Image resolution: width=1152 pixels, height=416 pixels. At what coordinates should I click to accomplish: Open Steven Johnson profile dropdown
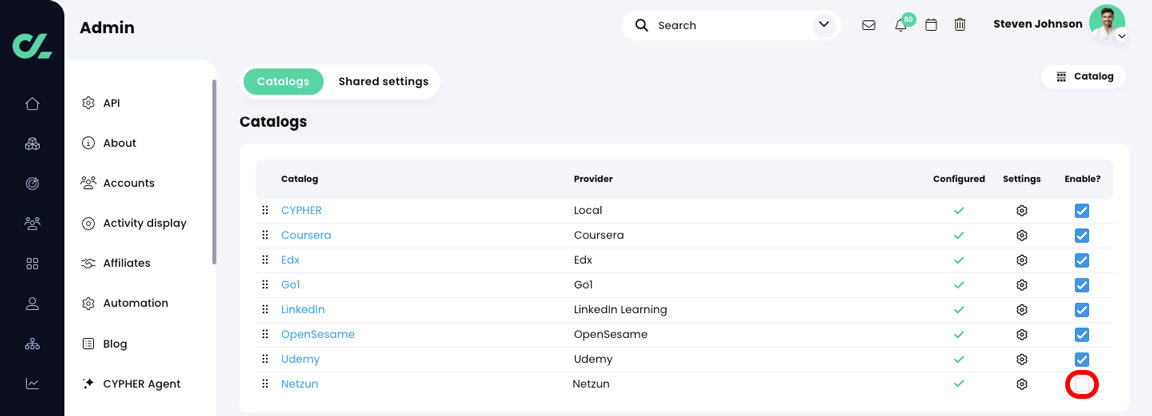coord(1122,36)
